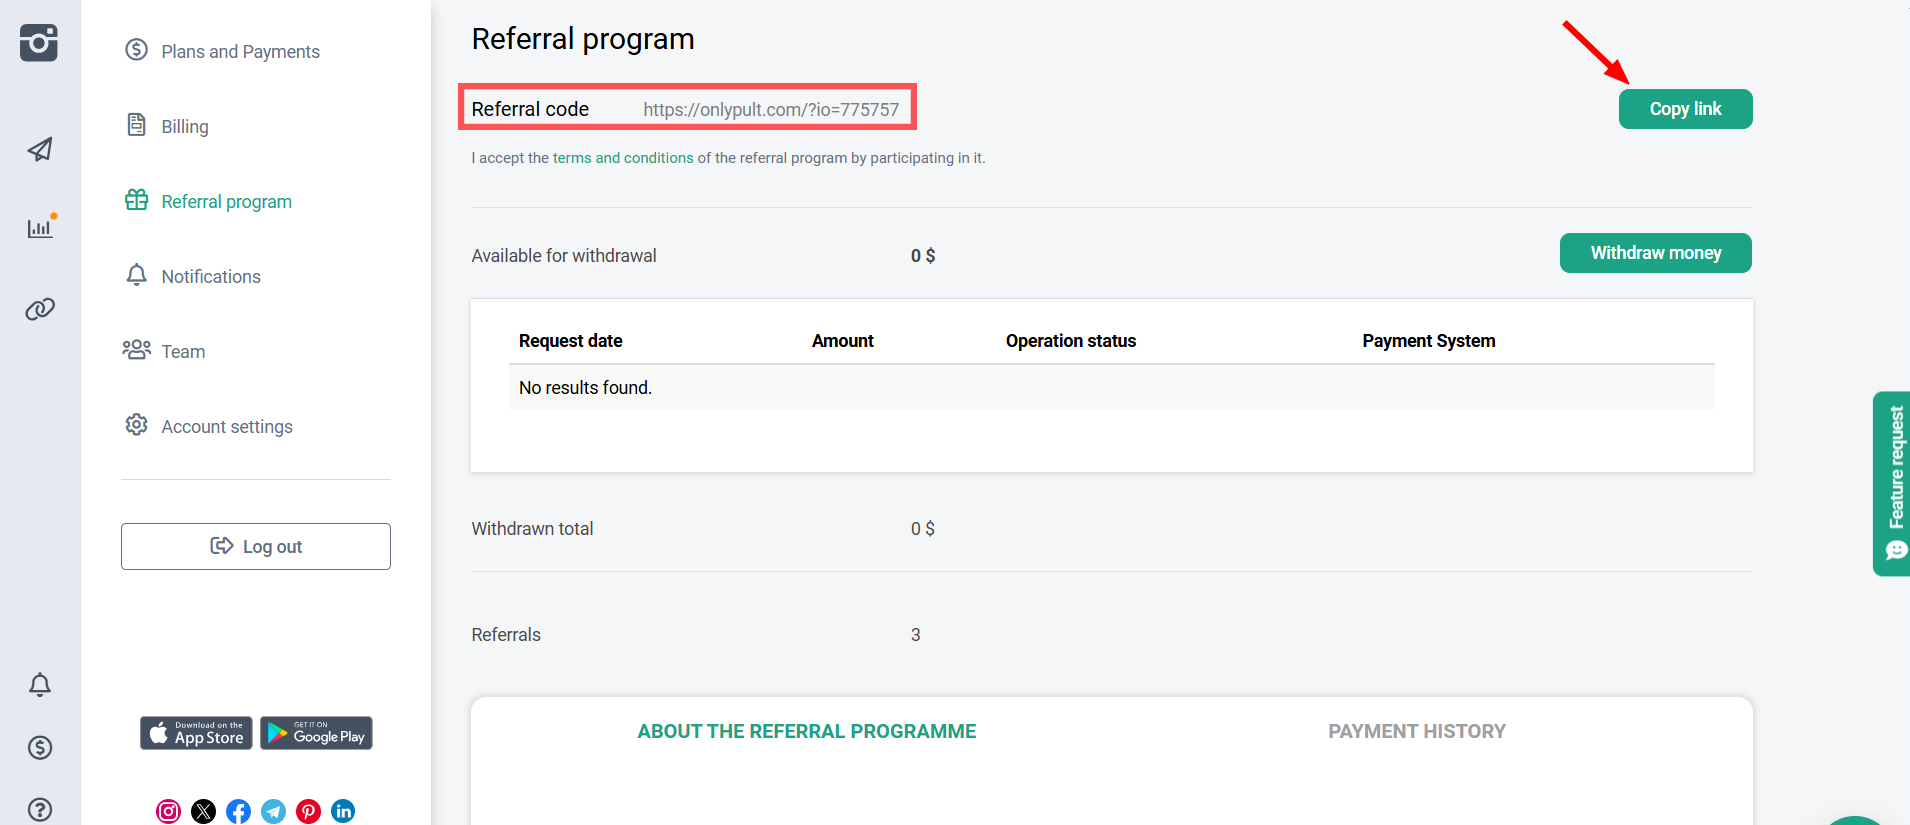Open the paper plane posting icon
The width and height of the screenshot is (1910, 825).
[40, 150]
